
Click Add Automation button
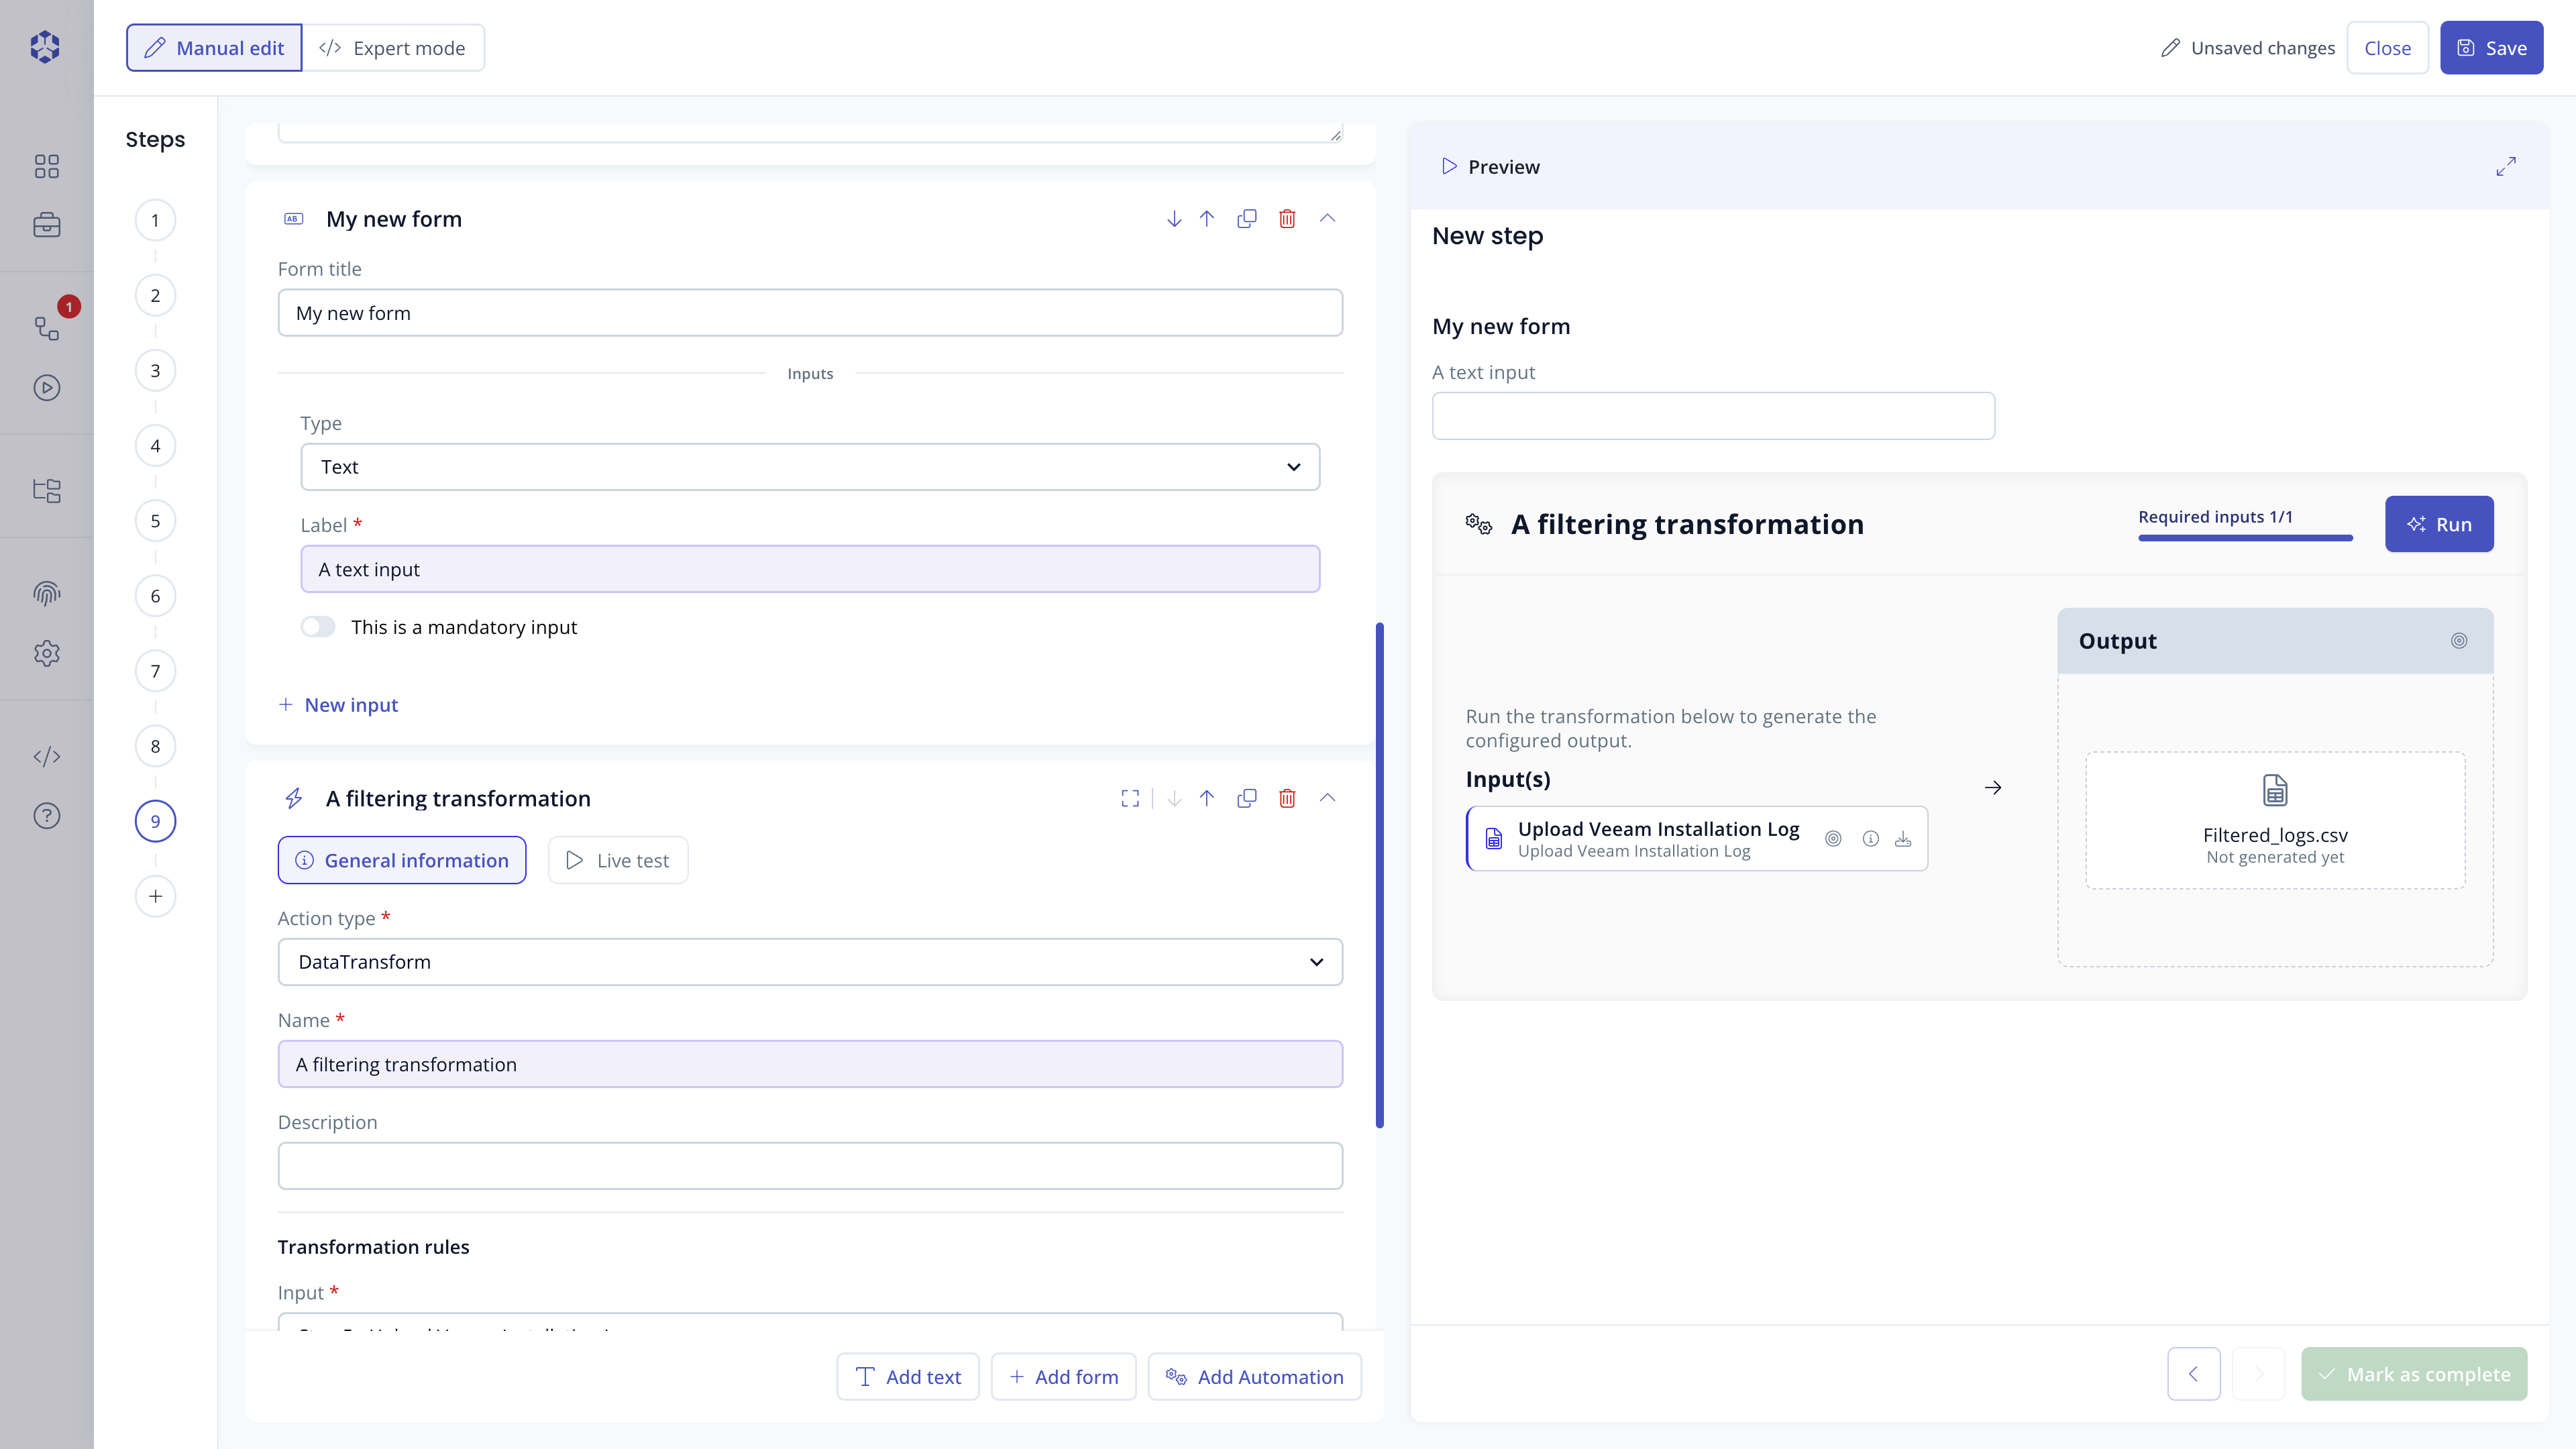click(x=1255, y=1377)
